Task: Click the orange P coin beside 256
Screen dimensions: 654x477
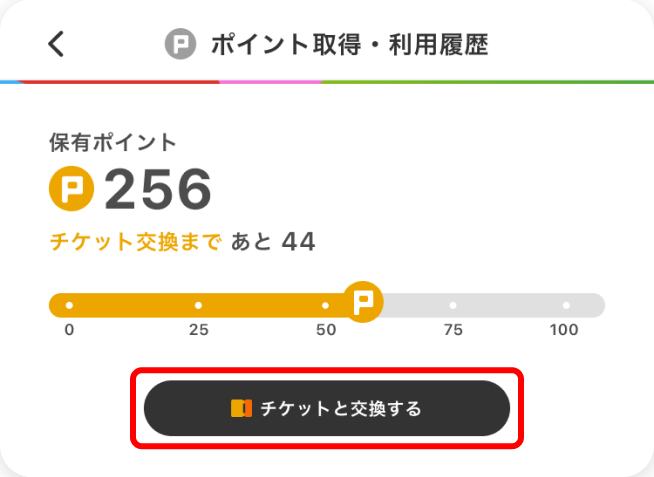Action: coord(71,188)
